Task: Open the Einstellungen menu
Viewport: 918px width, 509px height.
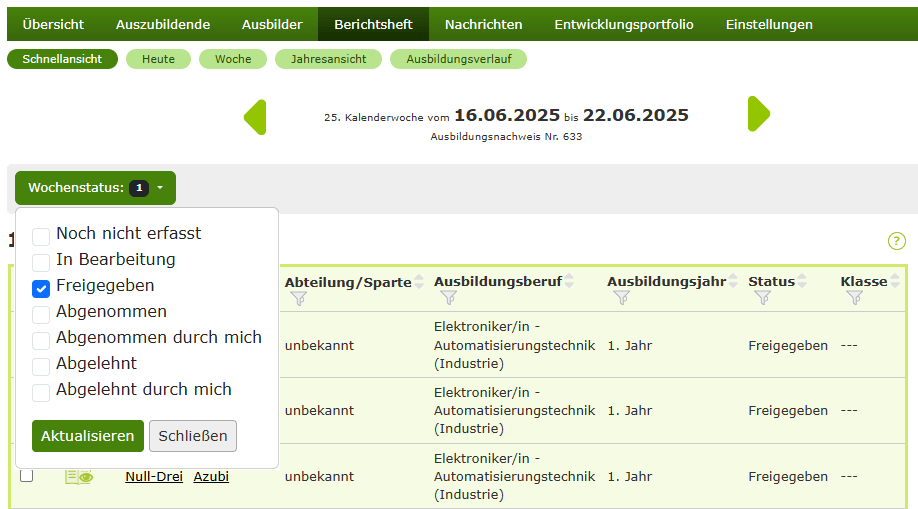Action: [x=769, y=25]
